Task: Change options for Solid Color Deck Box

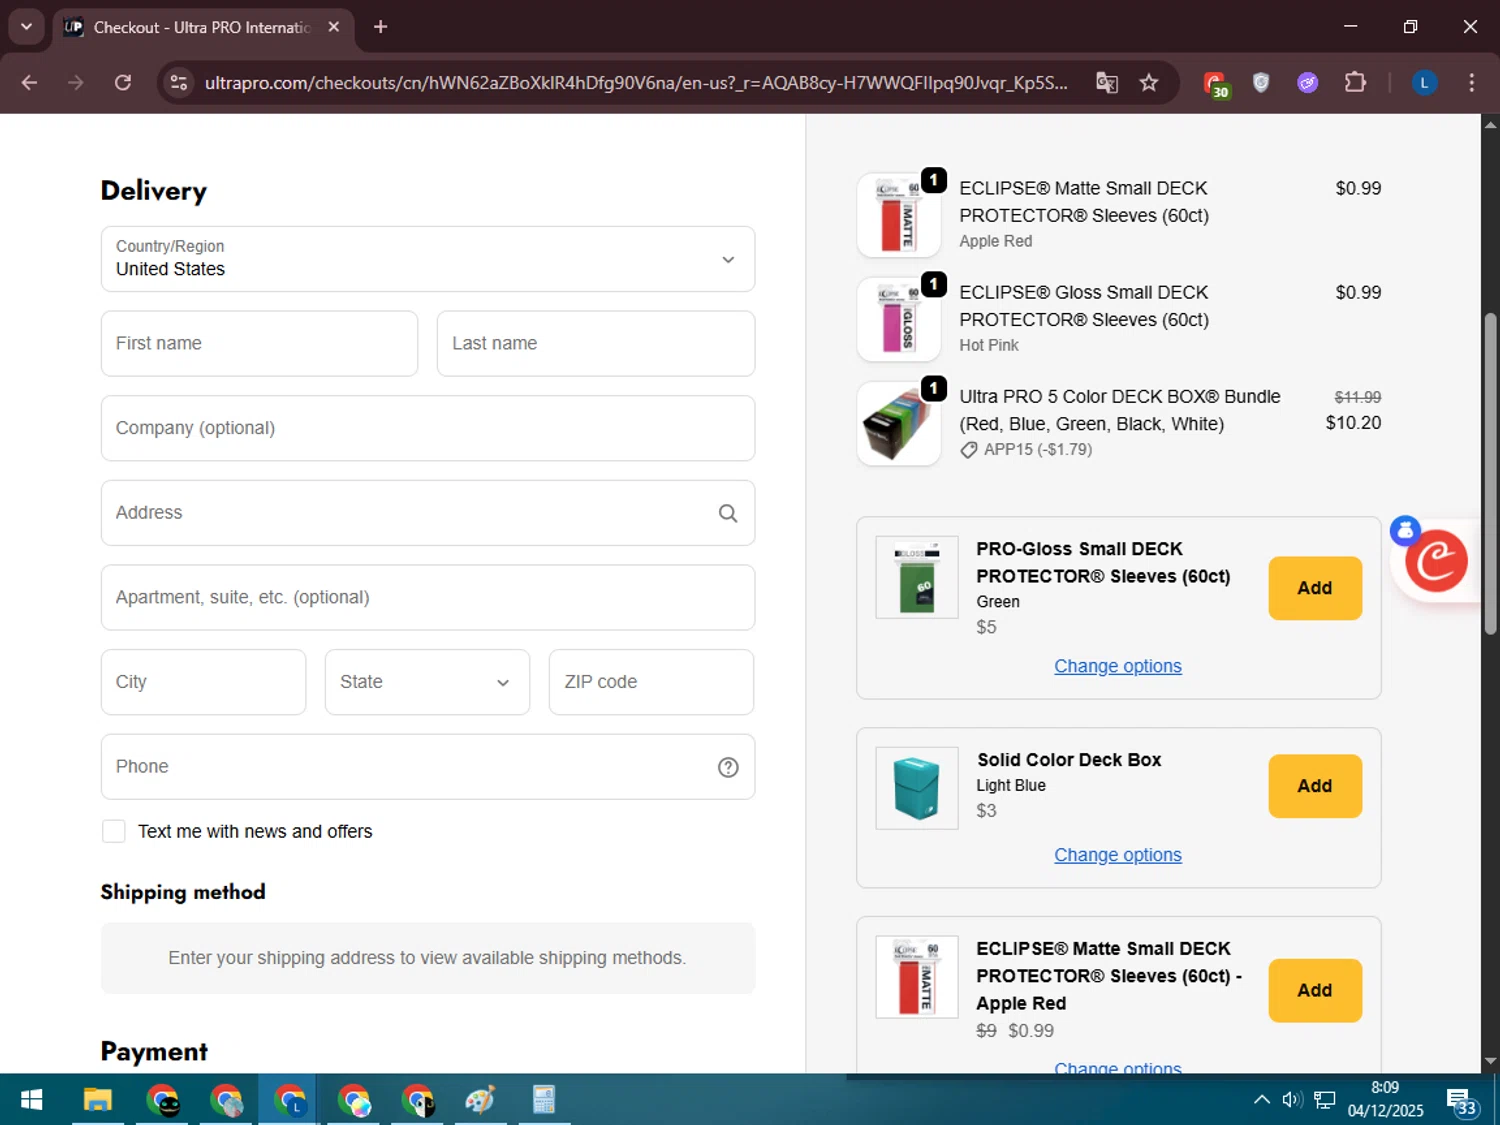Action: 1118,855
